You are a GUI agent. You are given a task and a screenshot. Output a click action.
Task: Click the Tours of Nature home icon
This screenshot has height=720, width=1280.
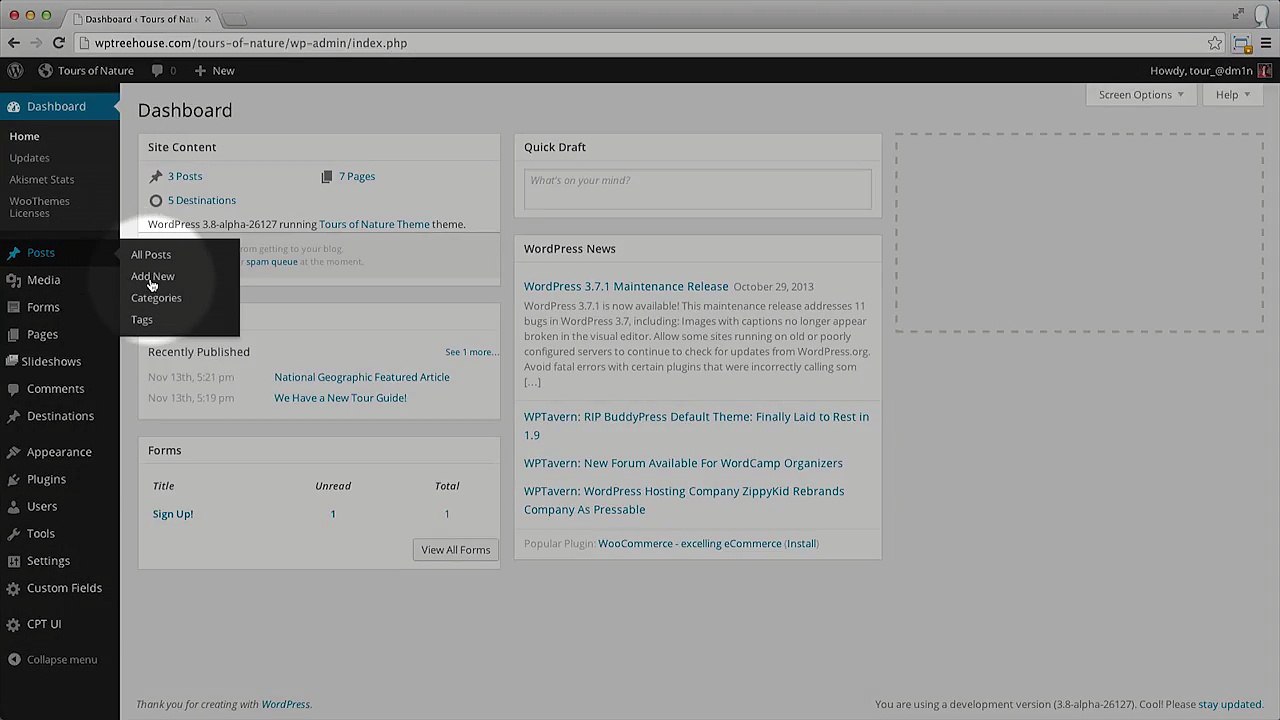45,71
